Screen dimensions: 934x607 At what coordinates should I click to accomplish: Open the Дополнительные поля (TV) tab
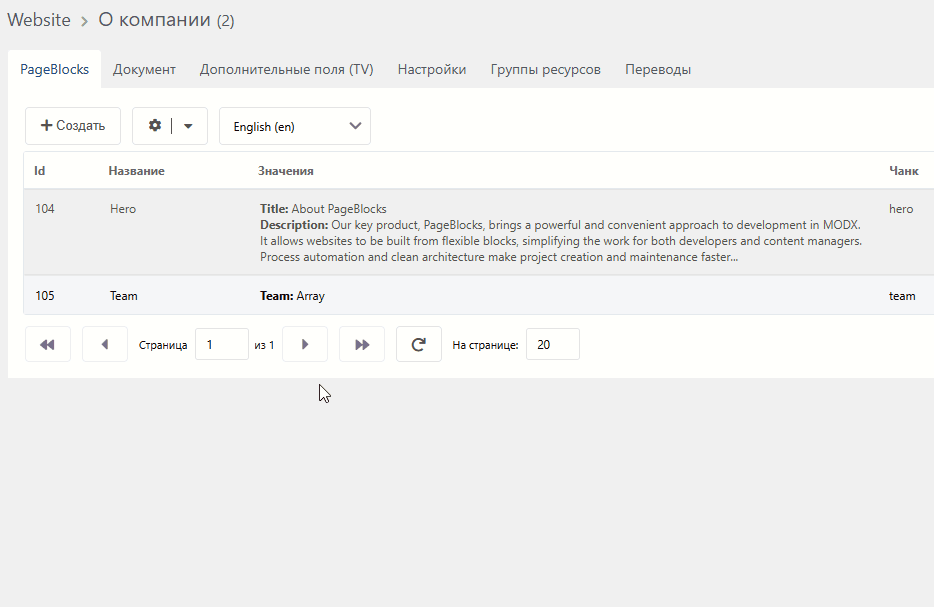click(287, 70)
